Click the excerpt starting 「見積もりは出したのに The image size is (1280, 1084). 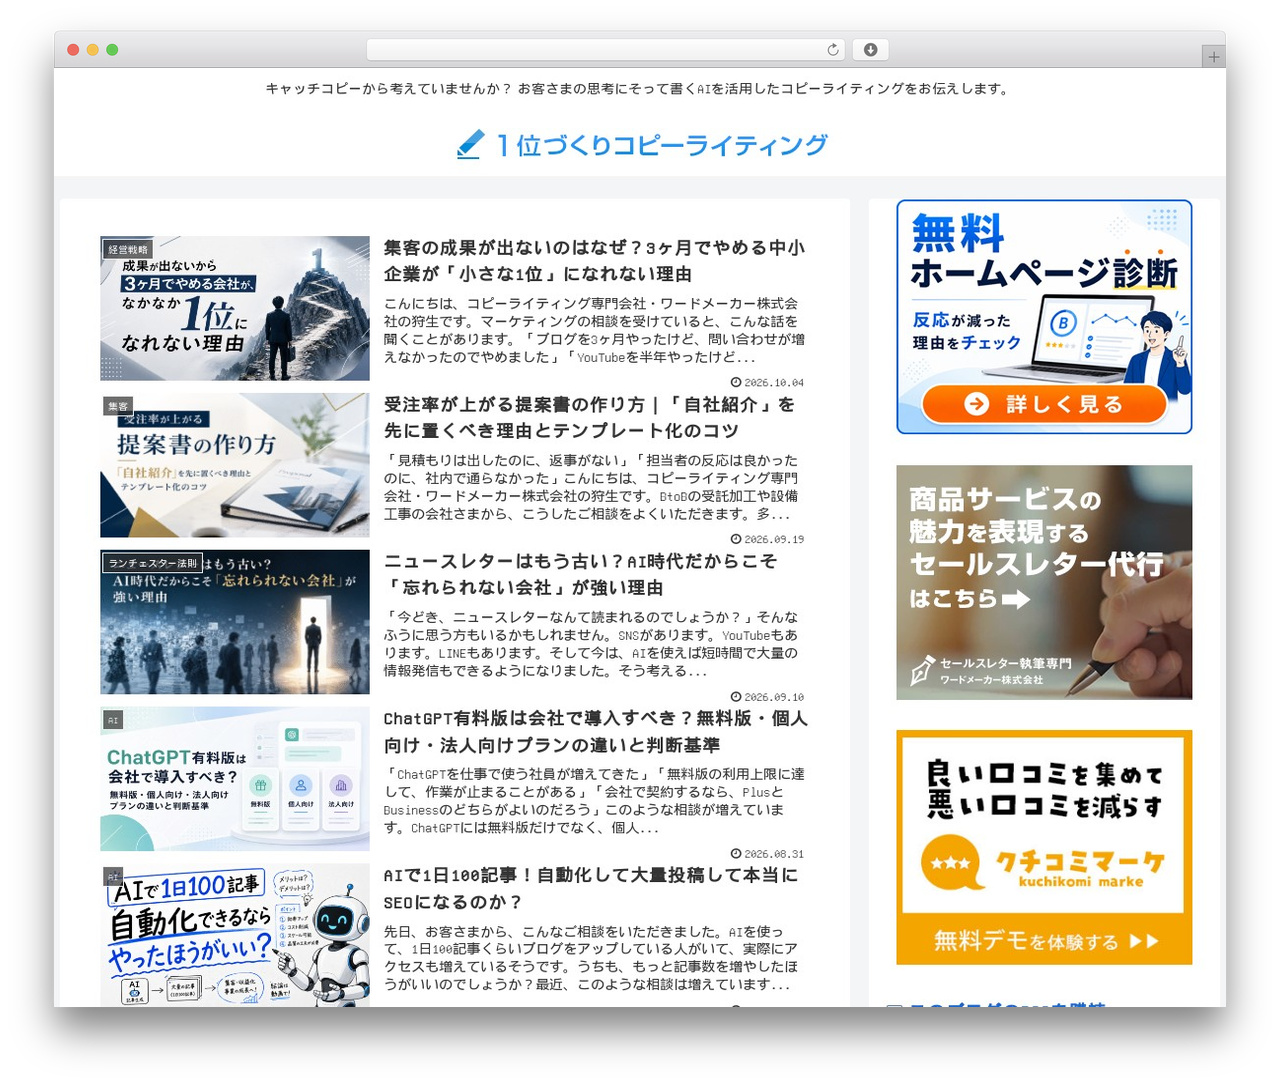coord(591,487)
